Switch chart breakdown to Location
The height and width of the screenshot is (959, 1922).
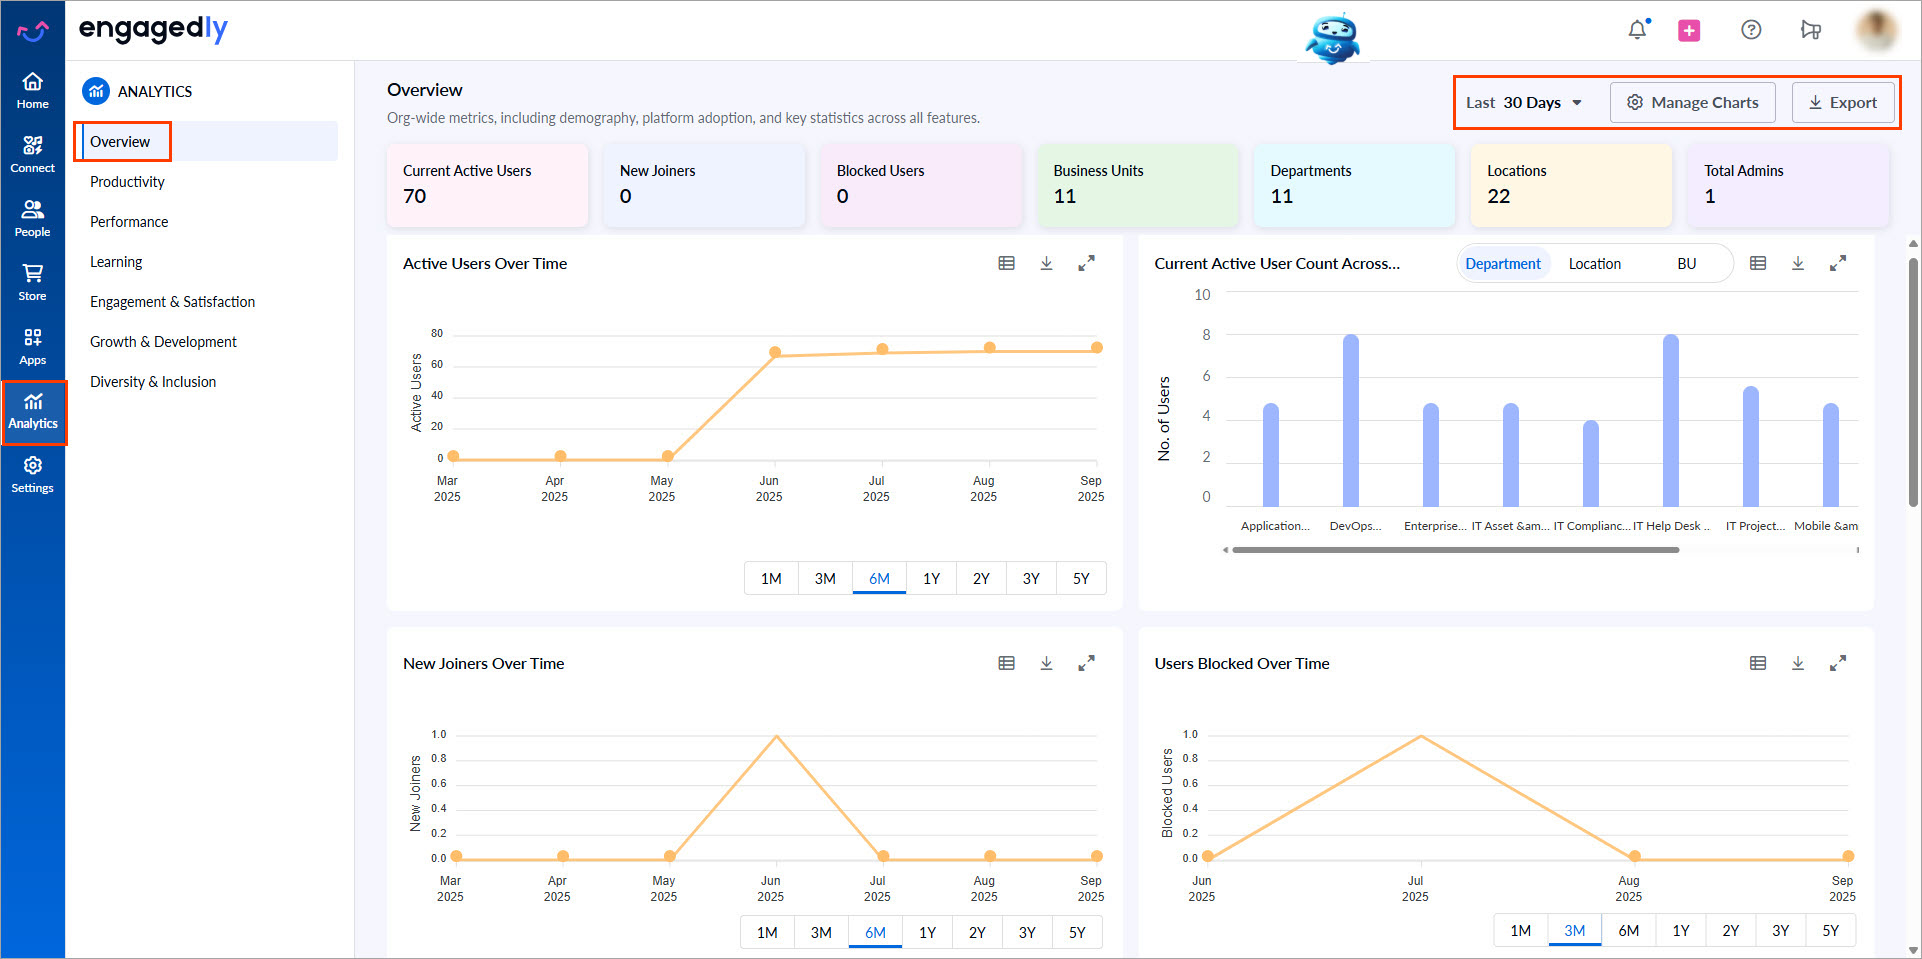[x=1594, y=264]
